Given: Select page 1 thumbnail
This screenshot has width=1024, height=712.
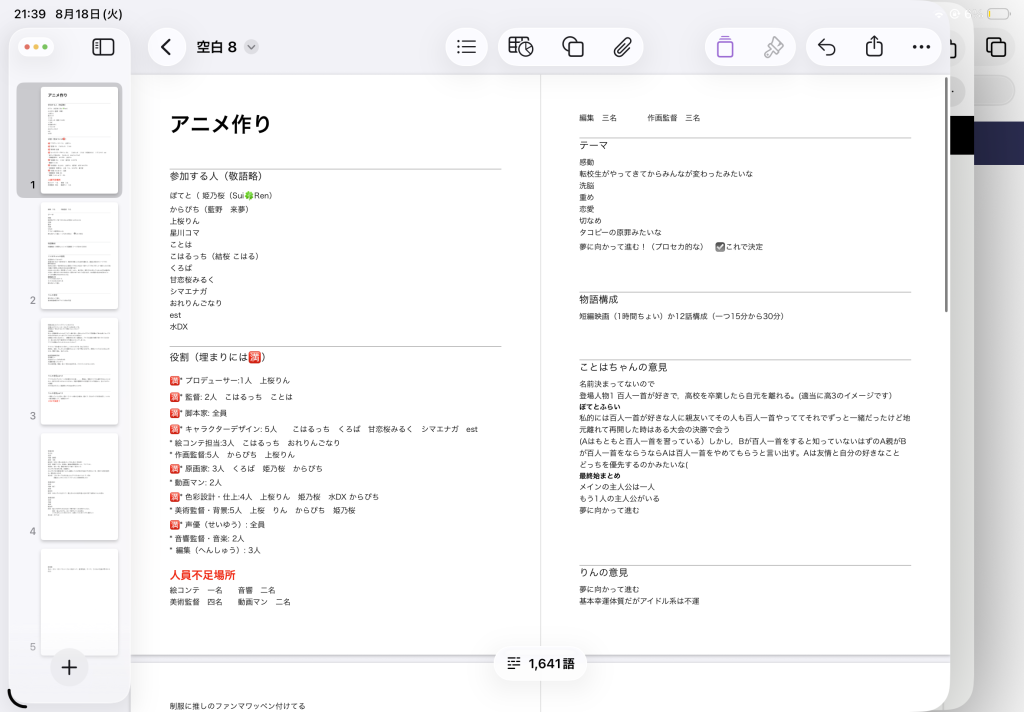Looking at the screenshot, I should (x=79, y=140).
